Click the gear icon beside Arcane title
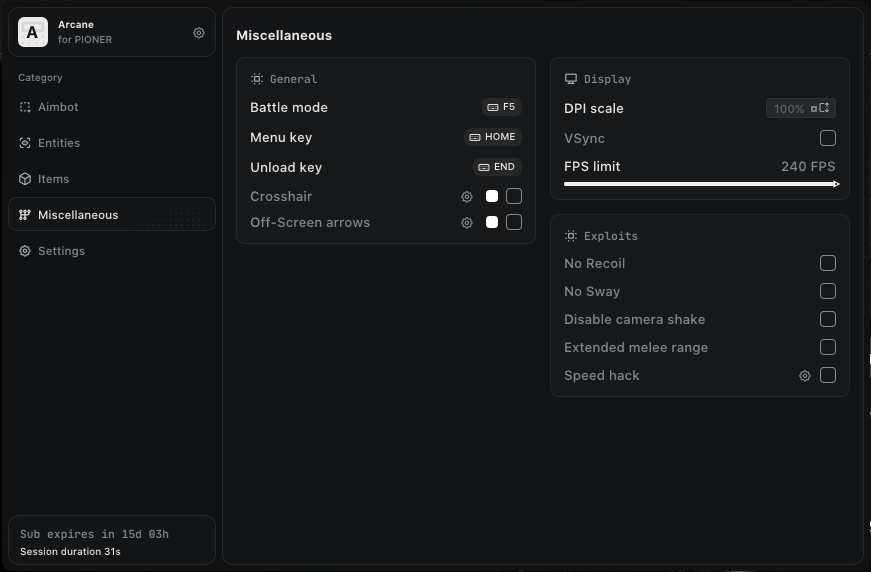871x572 pixels. [199, 33]
